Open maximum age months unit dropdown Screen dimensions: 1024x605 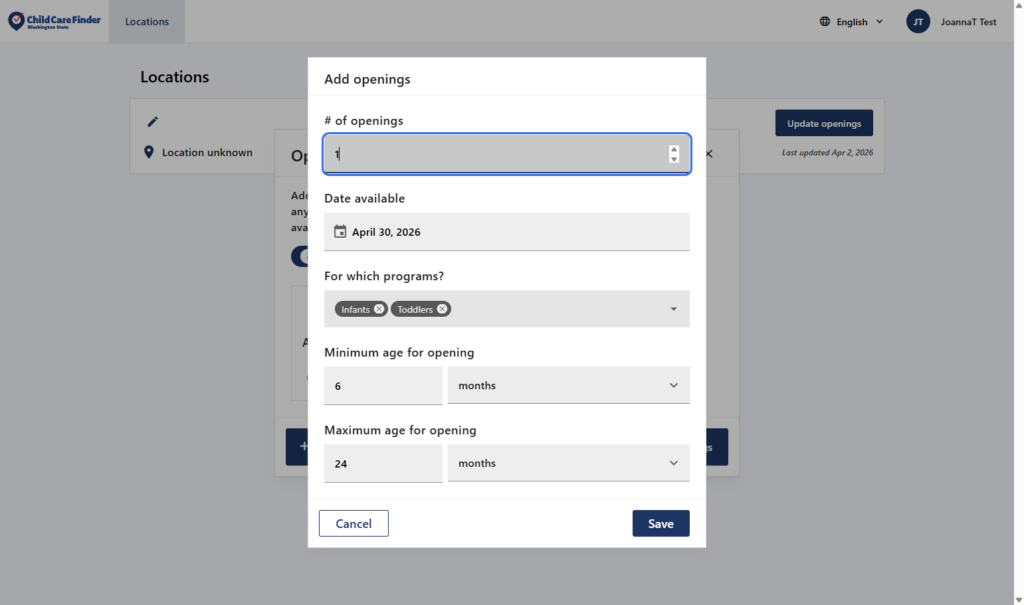pos(568,464)
